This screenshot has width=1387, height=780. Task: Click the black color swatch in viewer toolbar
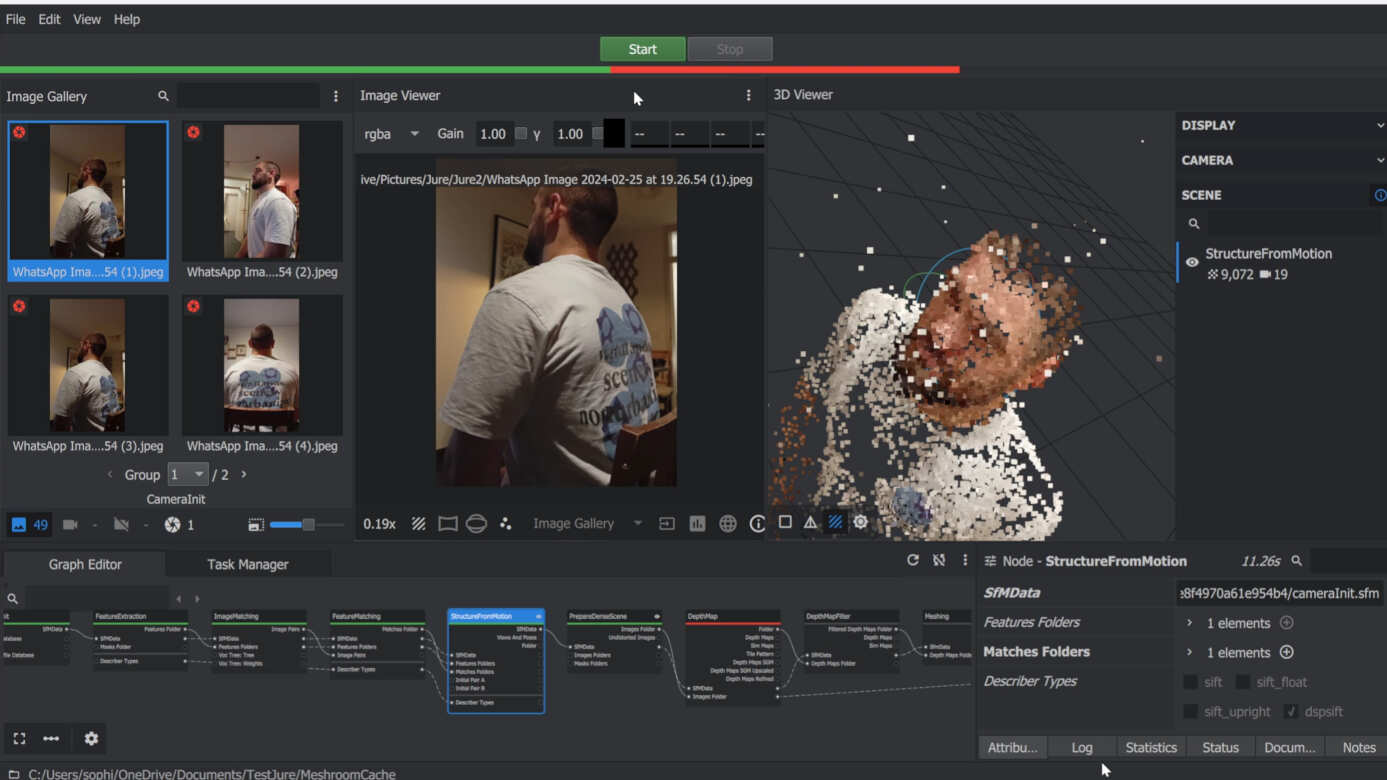pos(614,133)
